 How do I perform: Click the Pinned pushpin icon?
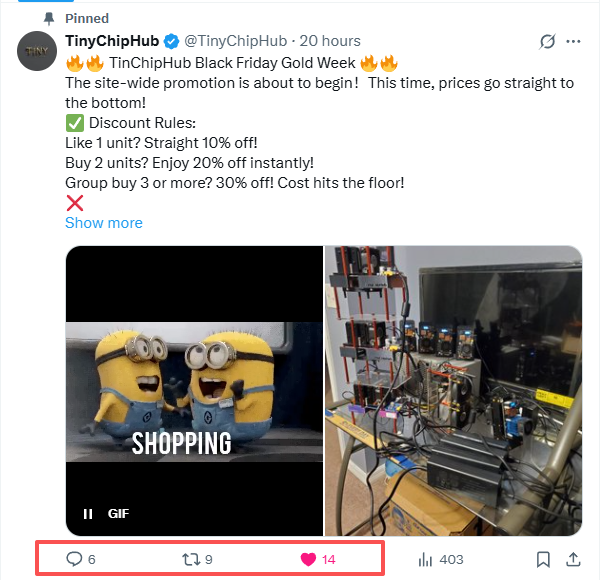[49, 18]
